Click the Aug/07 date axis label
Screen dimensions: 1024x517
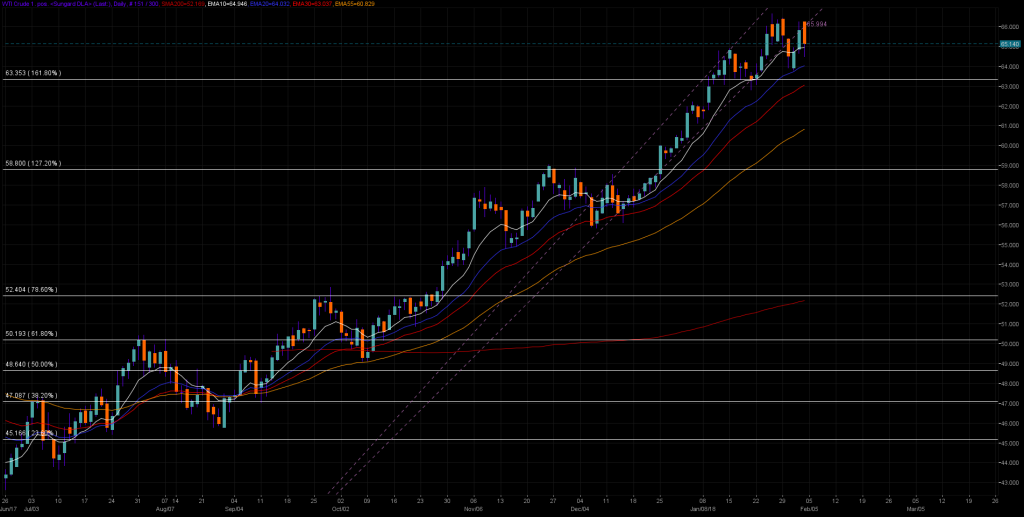coord(166,508)
